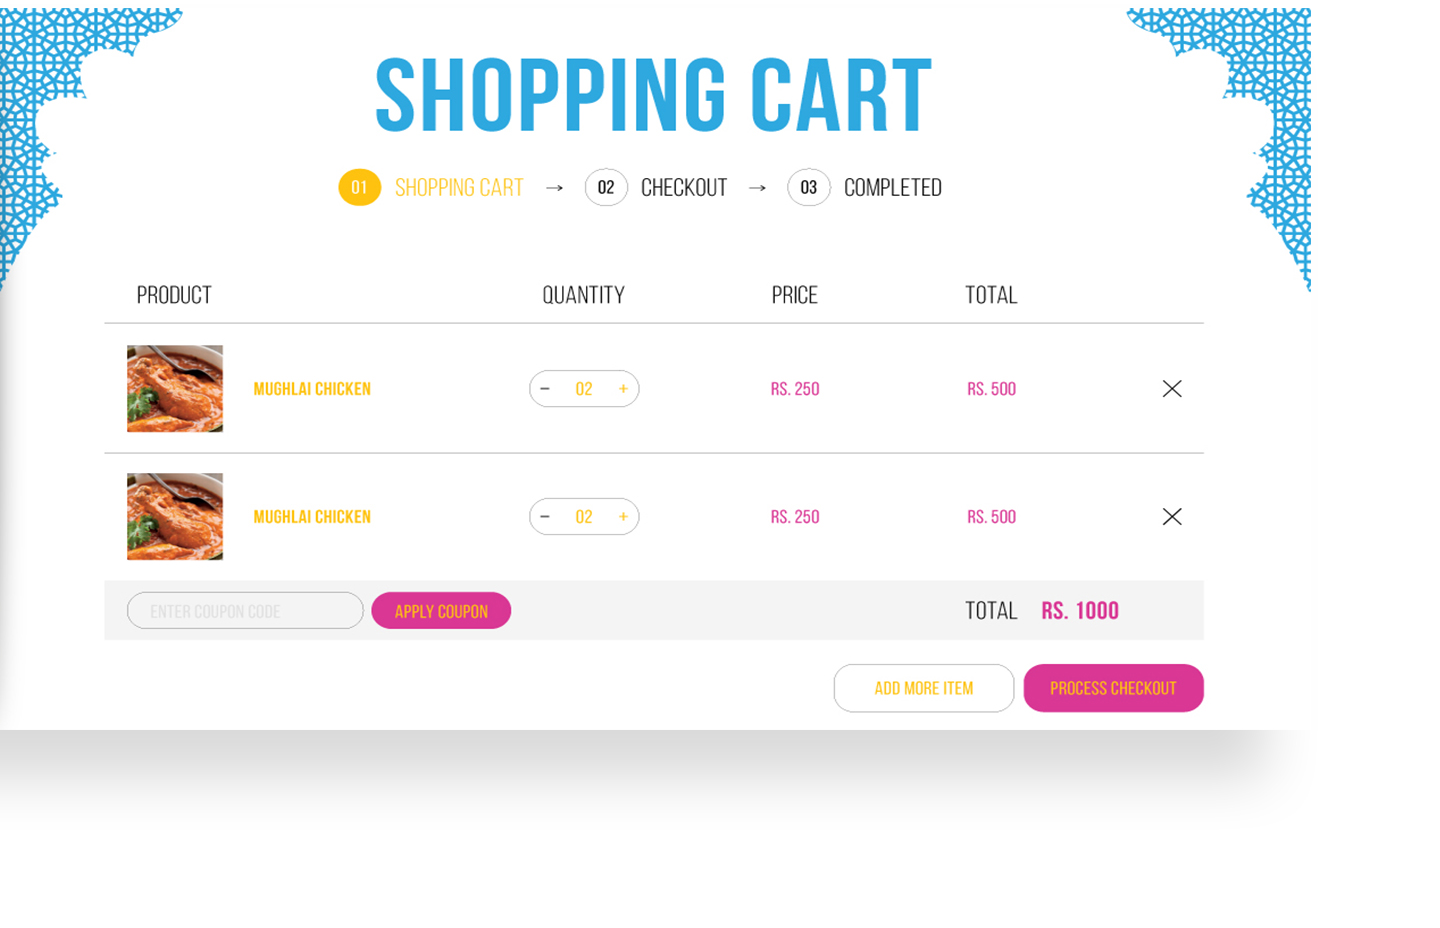
Task: Open first Mughlai Chicken product thumbnail
Action: 175,389
